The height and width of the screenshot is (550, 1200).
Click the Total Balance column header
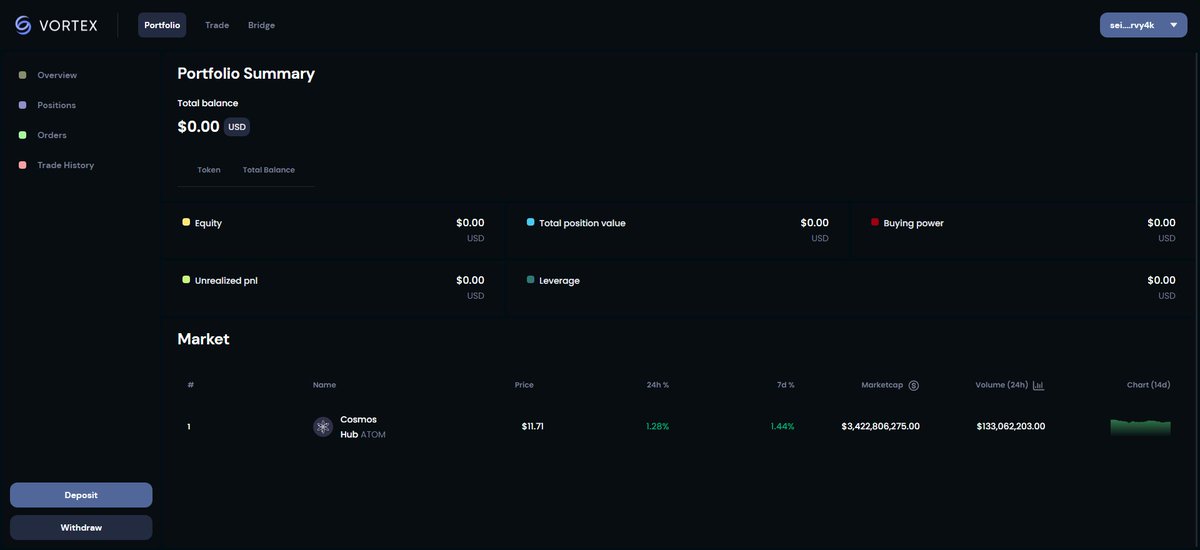pyautogui.click(x=269, y=170)
